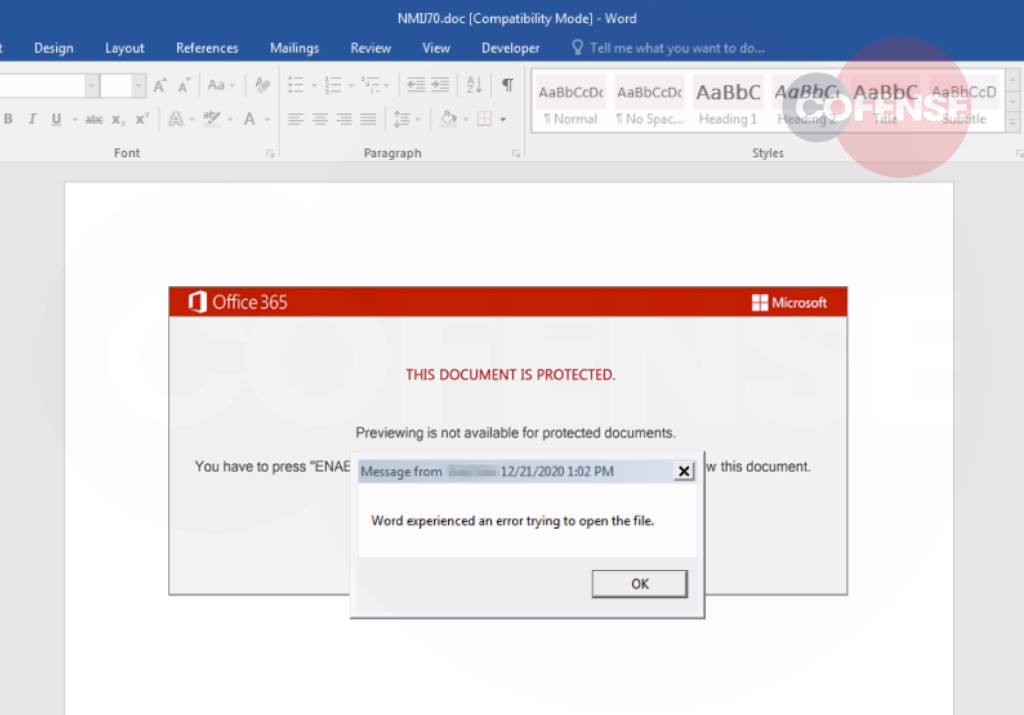Start a multilevel list
1024x715 pixels.
pos(371,85)
